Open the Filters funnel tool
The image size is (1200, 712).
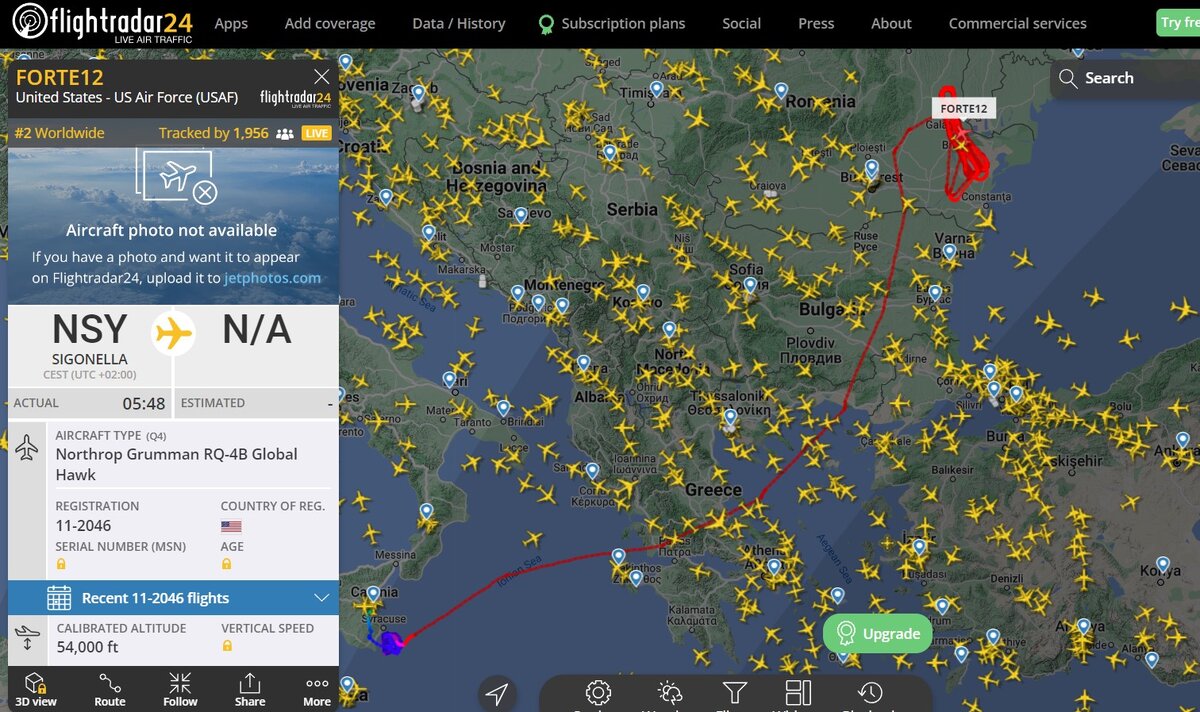(734, 693)
